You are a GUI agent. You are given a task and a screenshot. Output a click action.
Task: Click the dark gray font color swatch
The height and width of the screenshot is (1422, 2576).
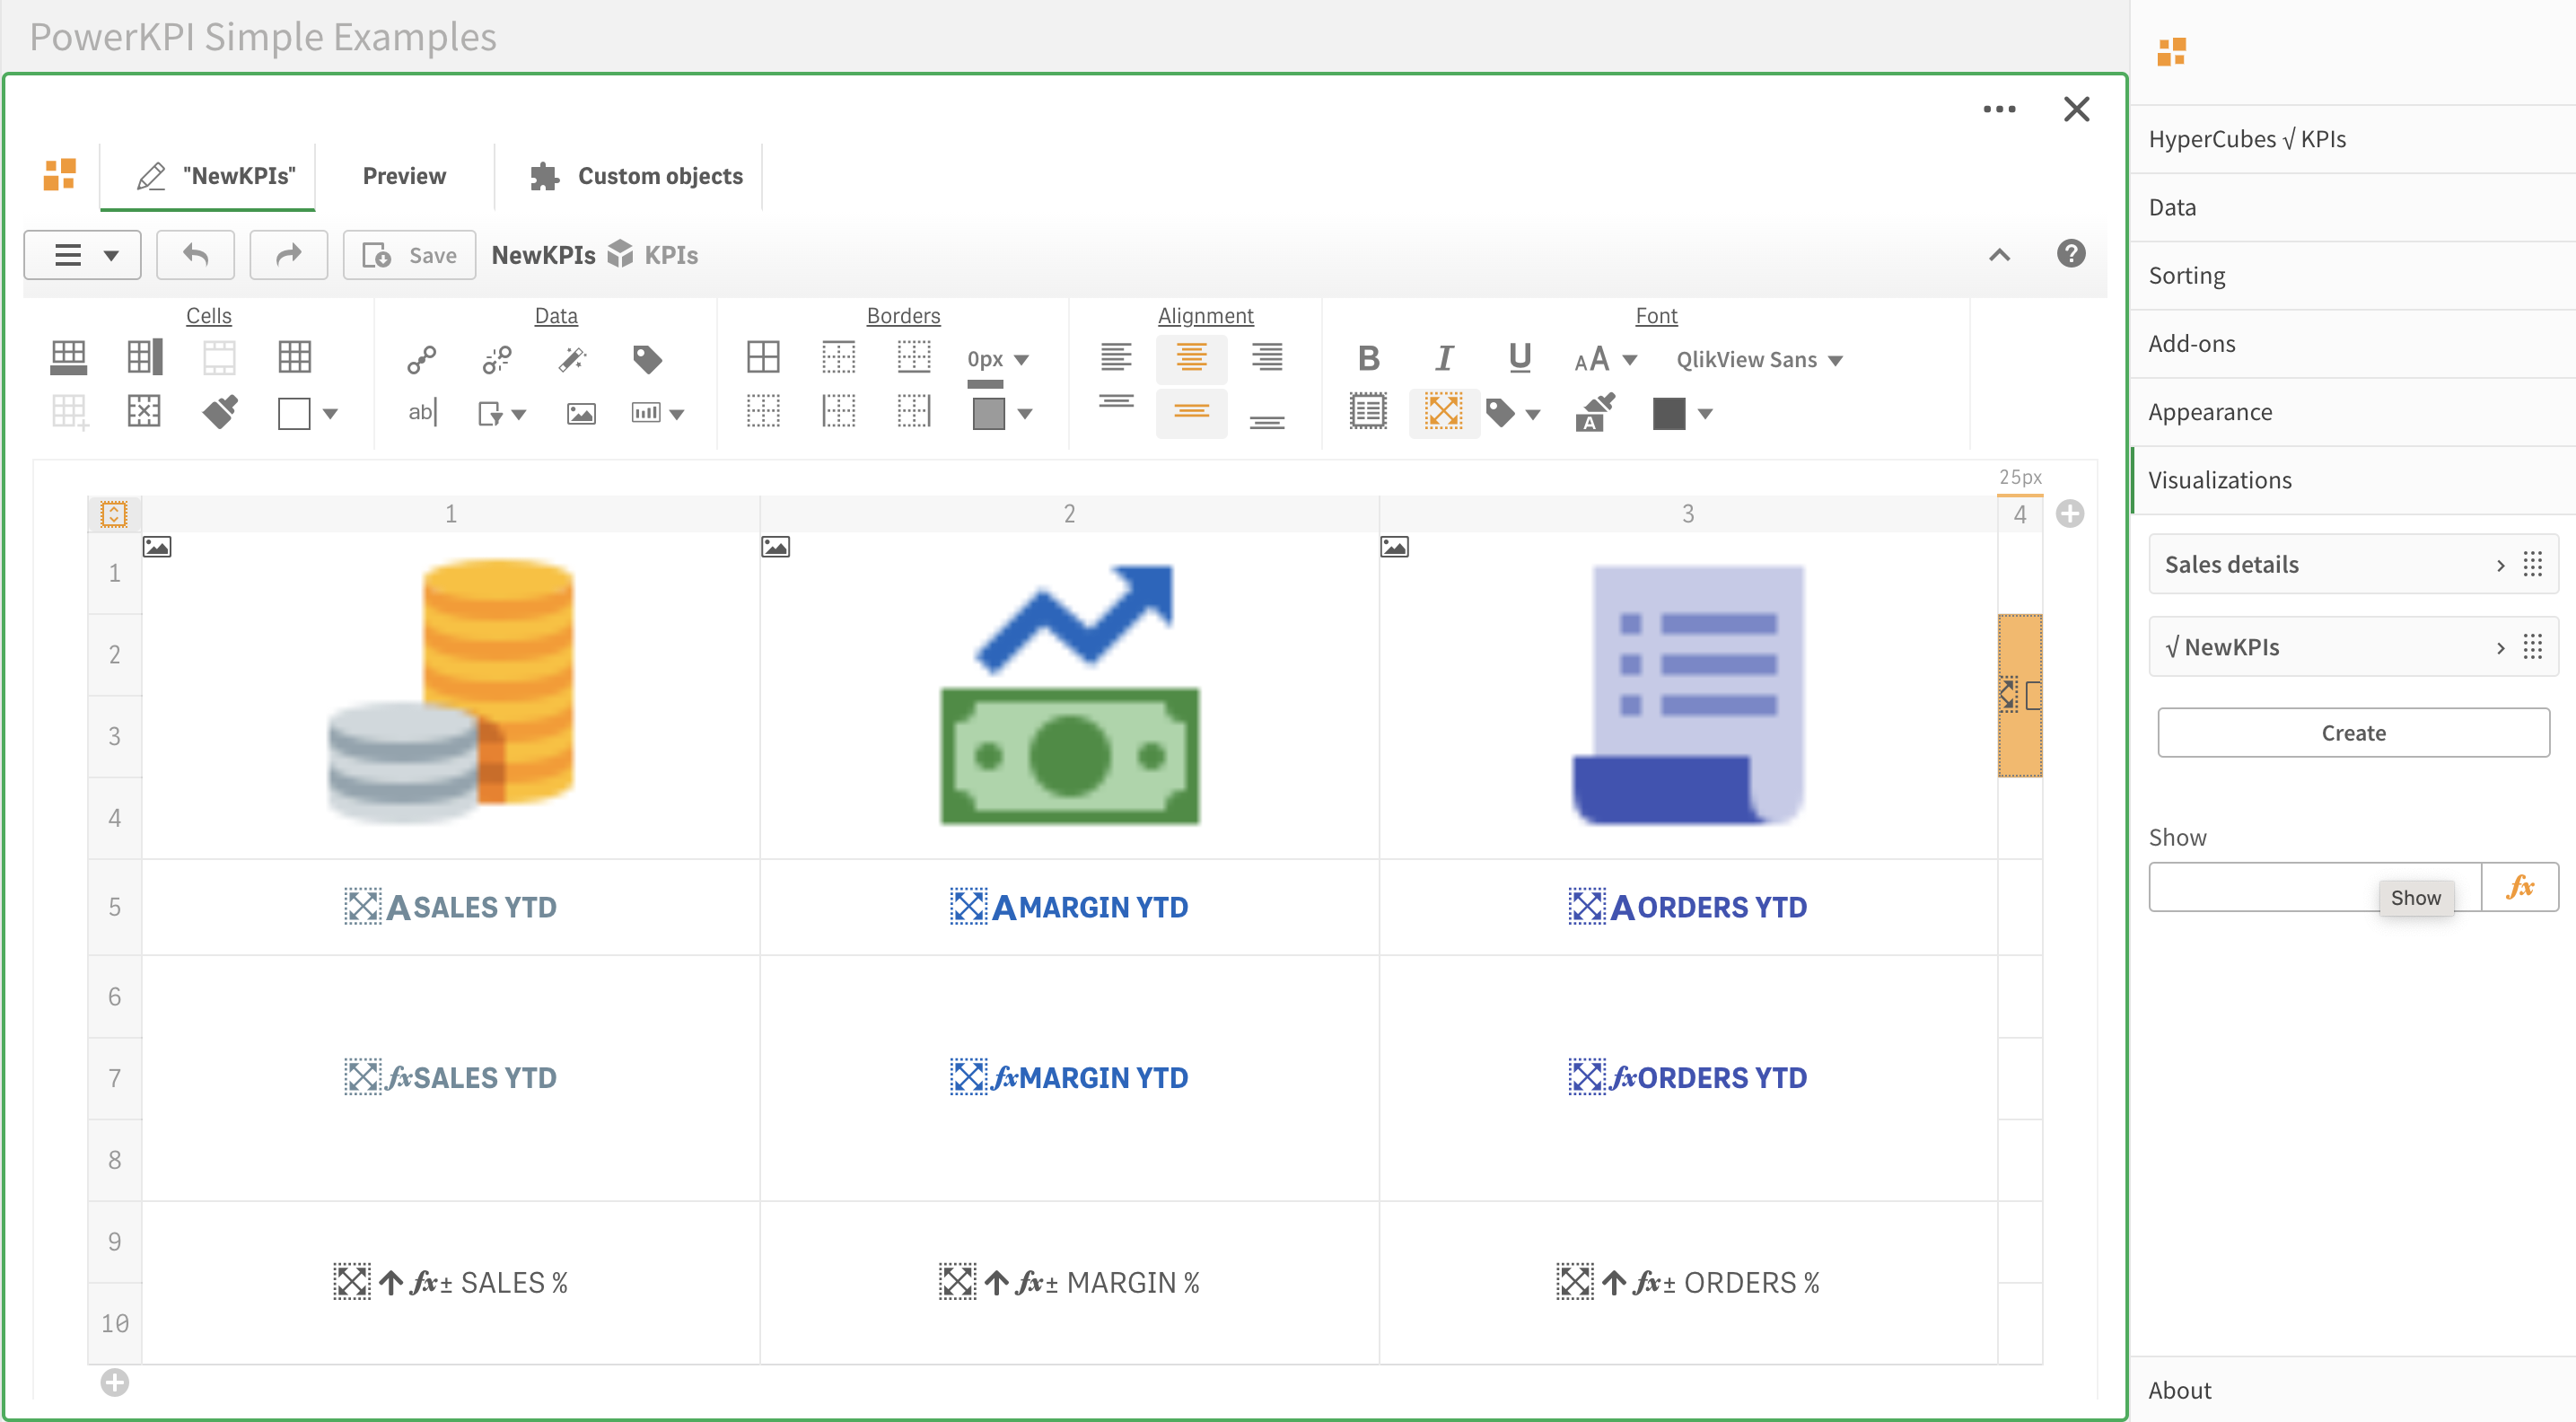(1668, 413)
